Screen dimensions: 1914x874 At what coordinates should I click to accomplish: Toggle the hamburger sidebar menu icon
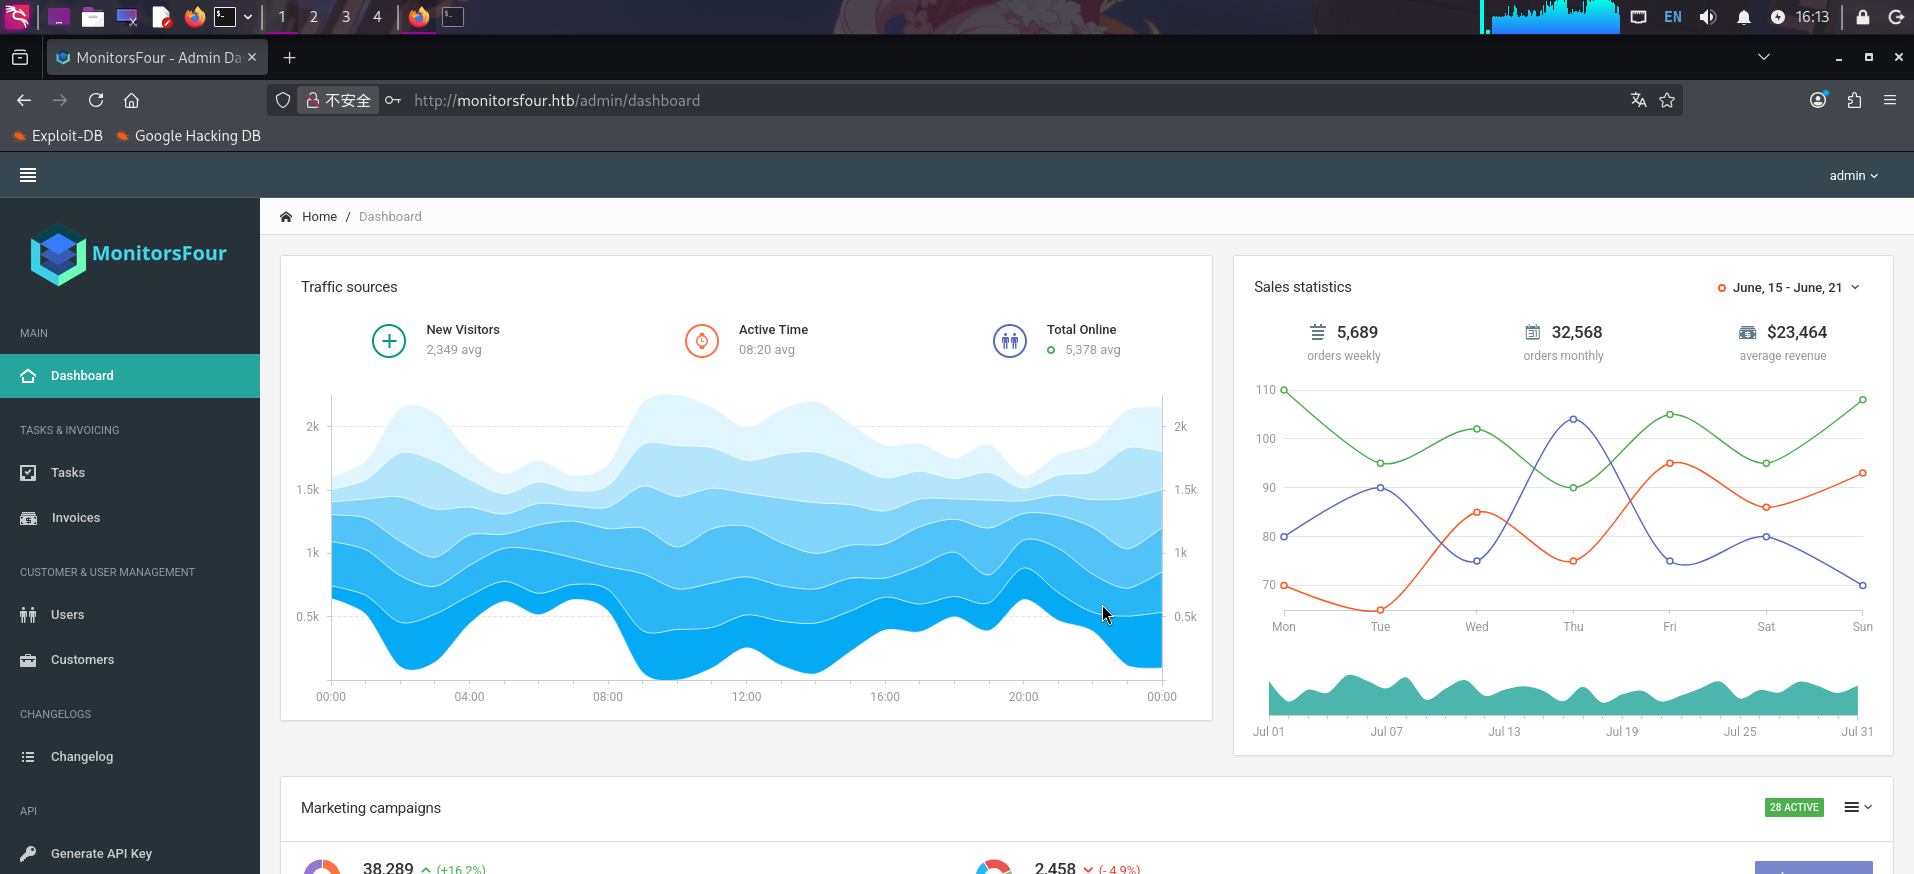[28, 175]
